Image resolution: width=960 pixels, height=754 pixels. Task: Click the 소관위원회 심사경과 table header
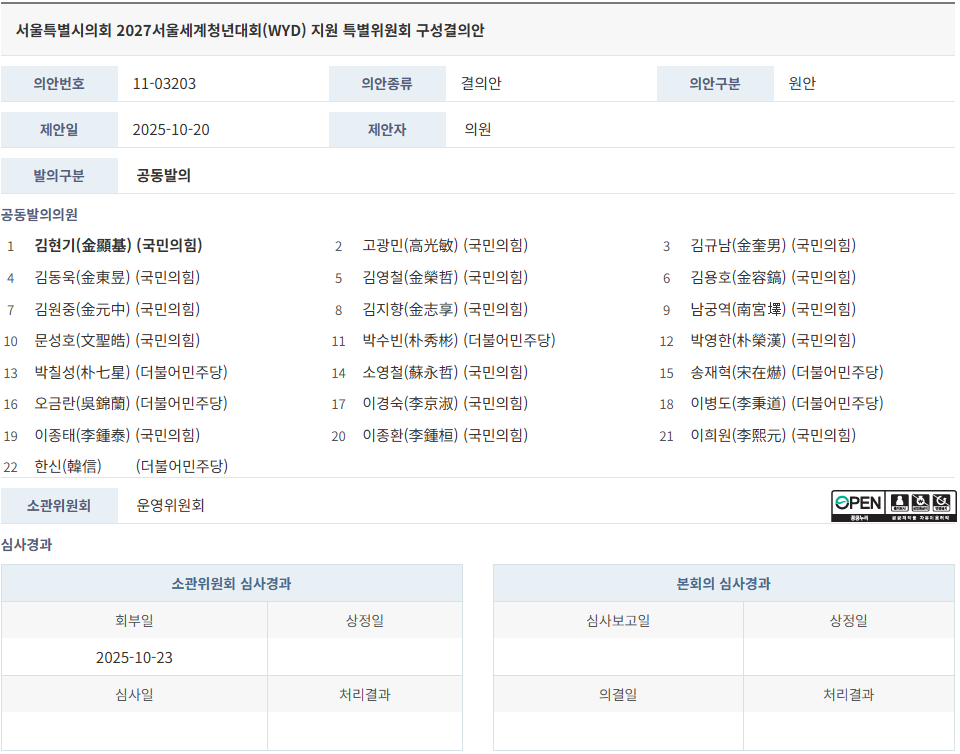[232, 583]
